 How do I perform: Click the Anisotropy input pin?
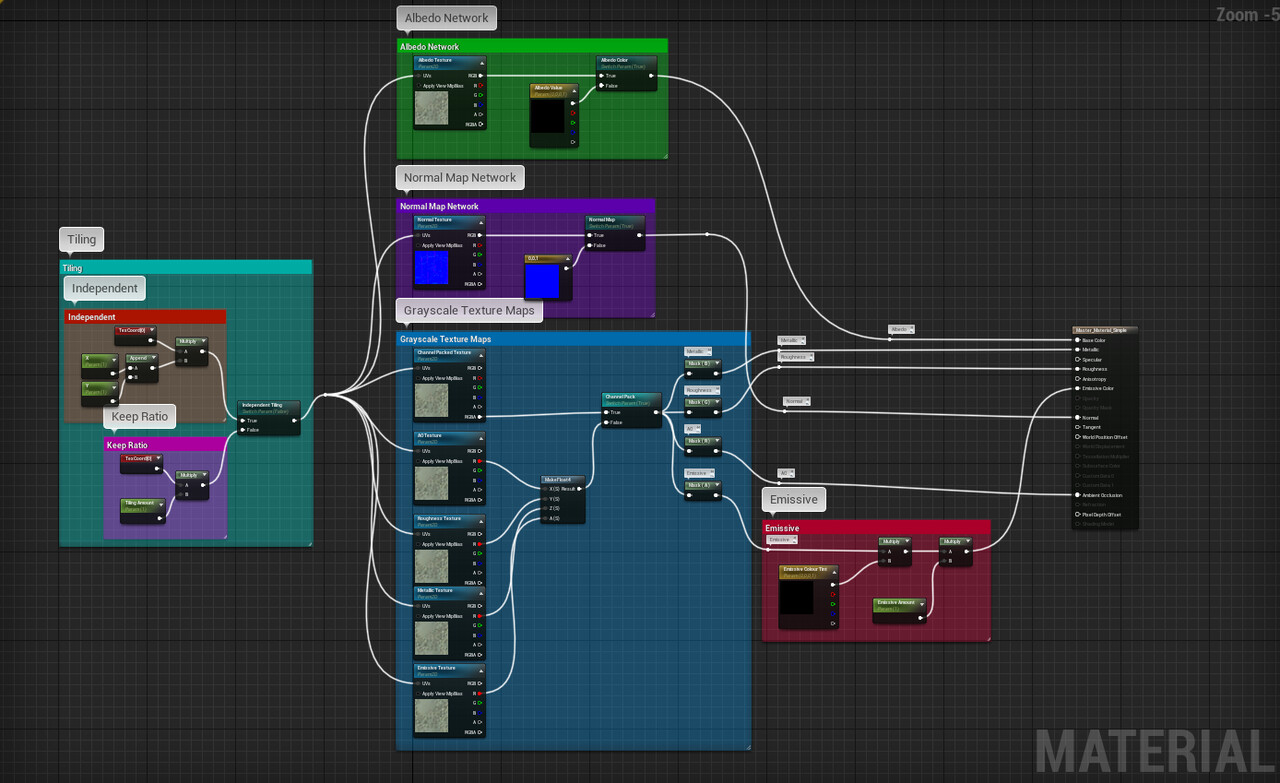[x=1077, y=379]
